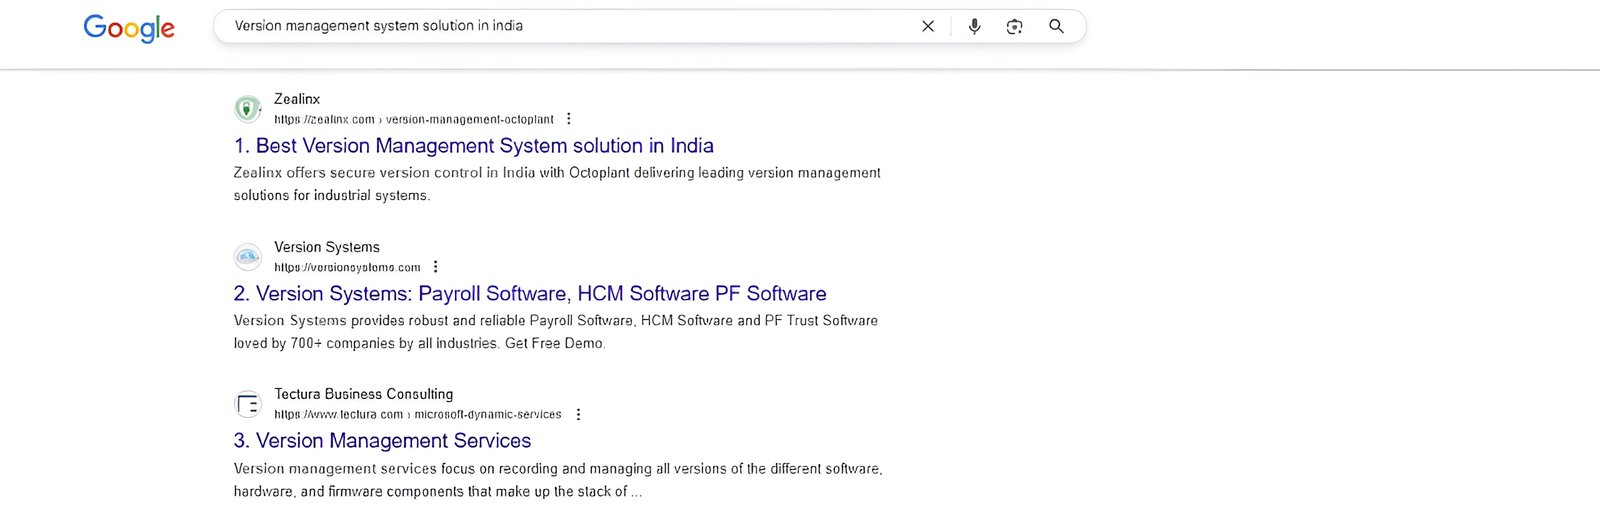The width and height of the screenshot is (1600, 518).
Task: Click the zealinx.com version-management-octoplant URL
Action: [414, 119]
